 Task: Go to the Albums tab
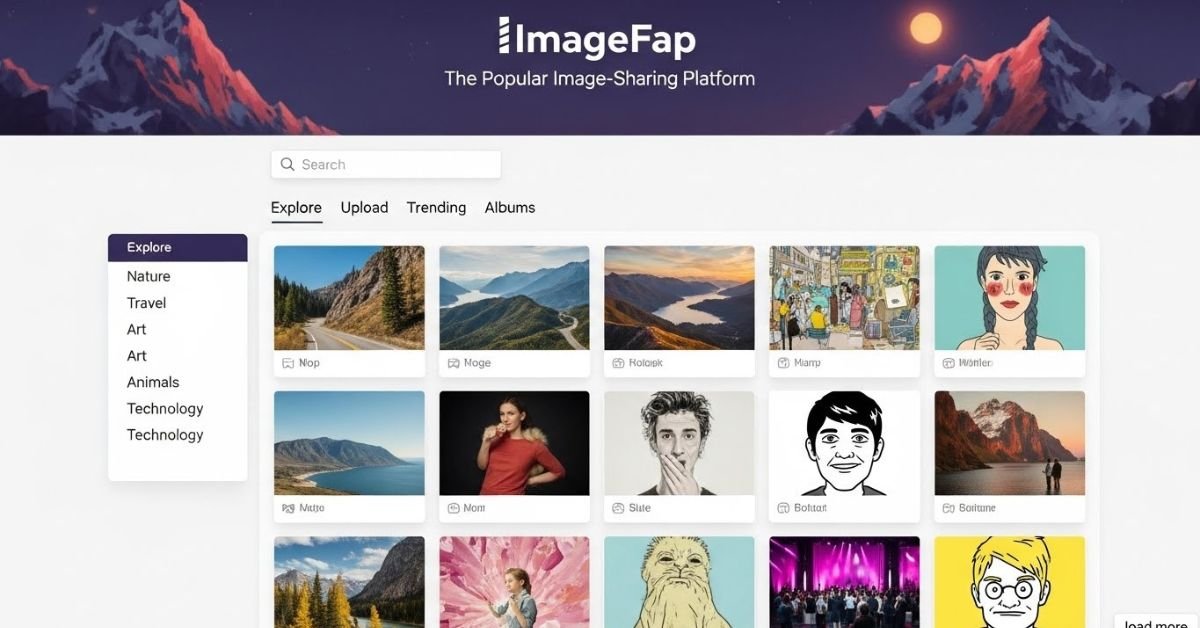510,208
